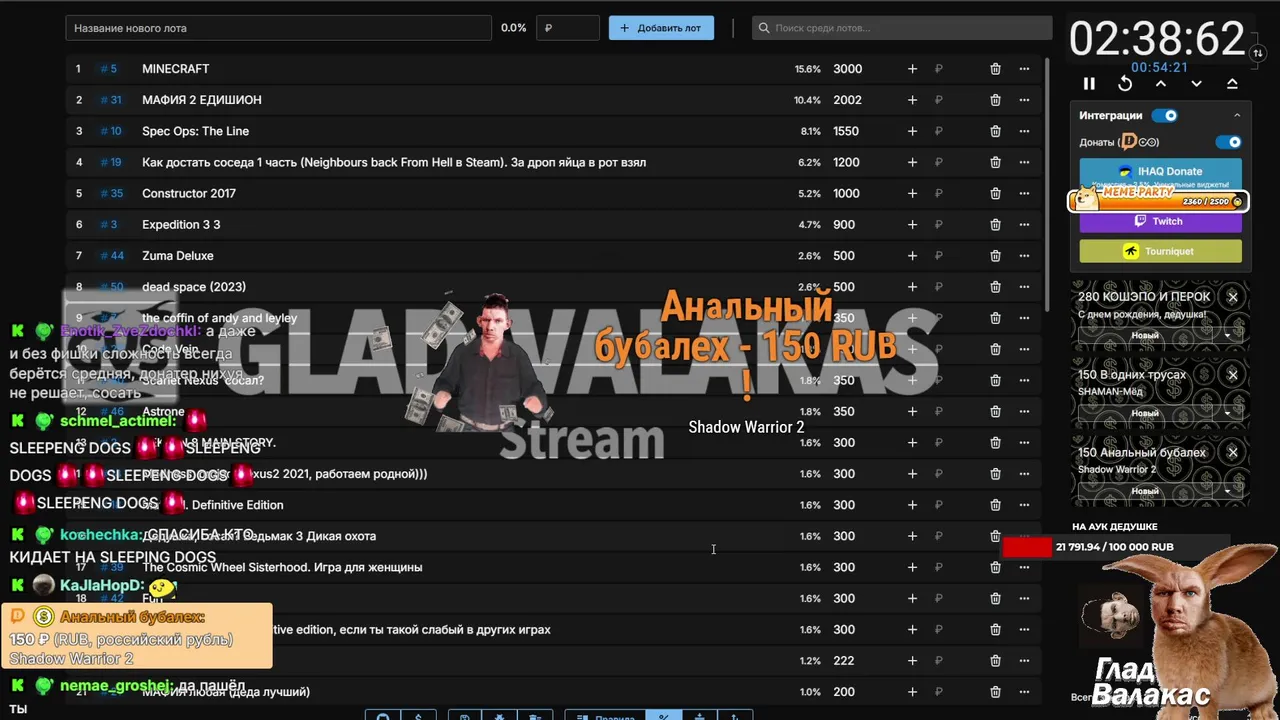The height and width of the screenshot is (720, 1280).
Task: Delete the dead space (2023) lot
Action: coord(995,287)
